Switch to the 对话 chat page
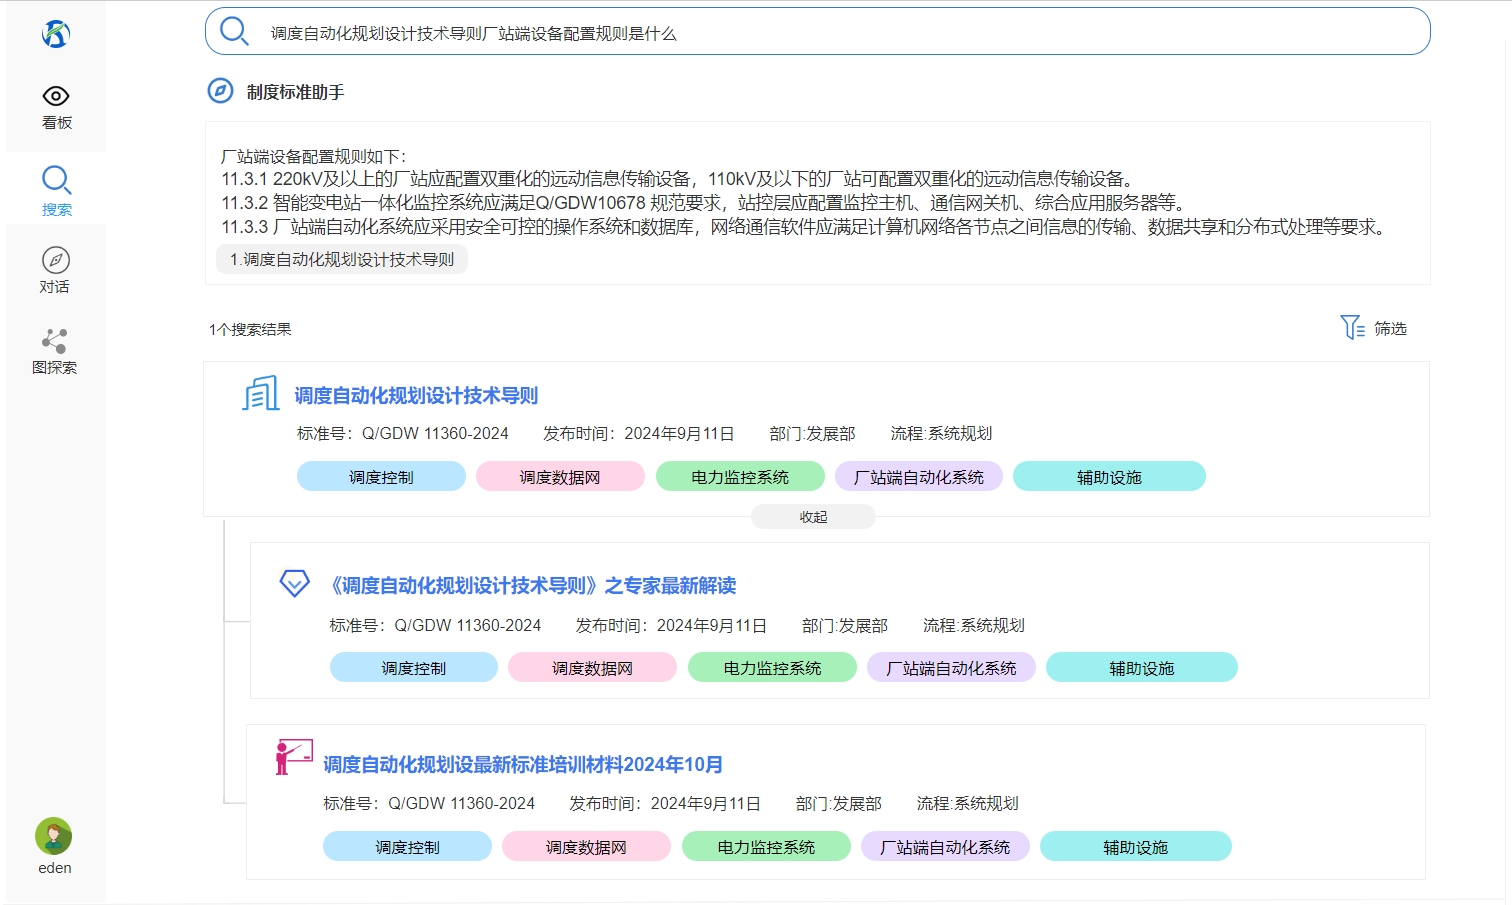1512x905 pixels. [56, 271]
